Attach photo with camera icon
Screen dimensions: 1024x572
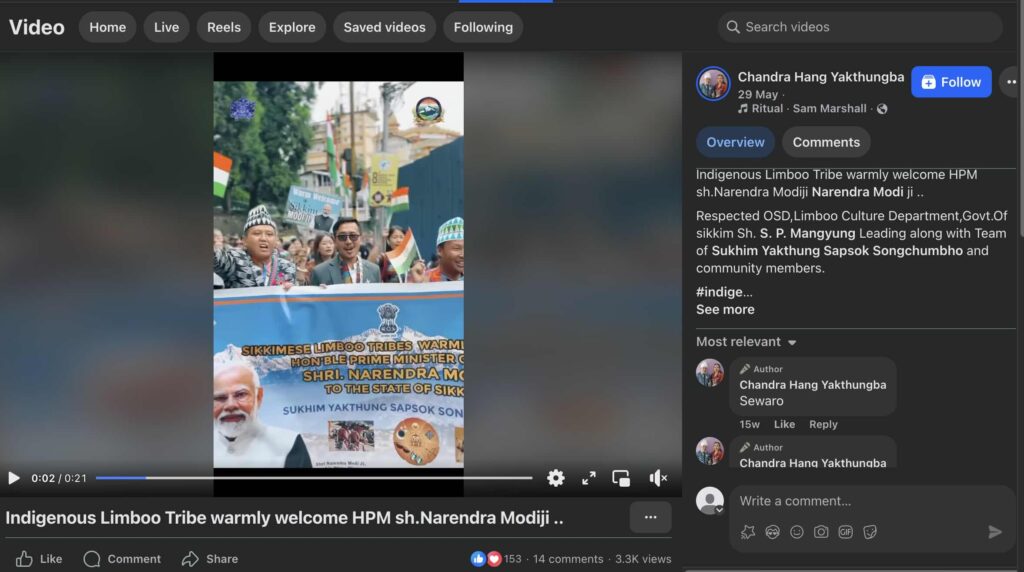click(821, 532)
